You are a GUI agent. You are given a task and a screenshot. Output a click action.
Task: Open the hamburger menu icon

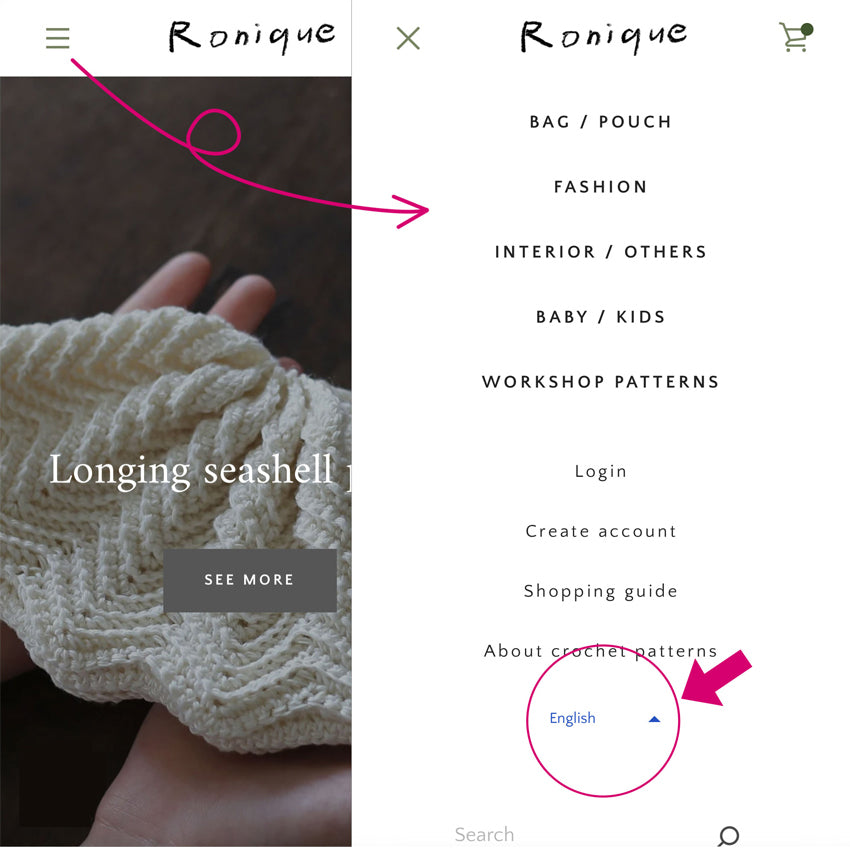57,38
